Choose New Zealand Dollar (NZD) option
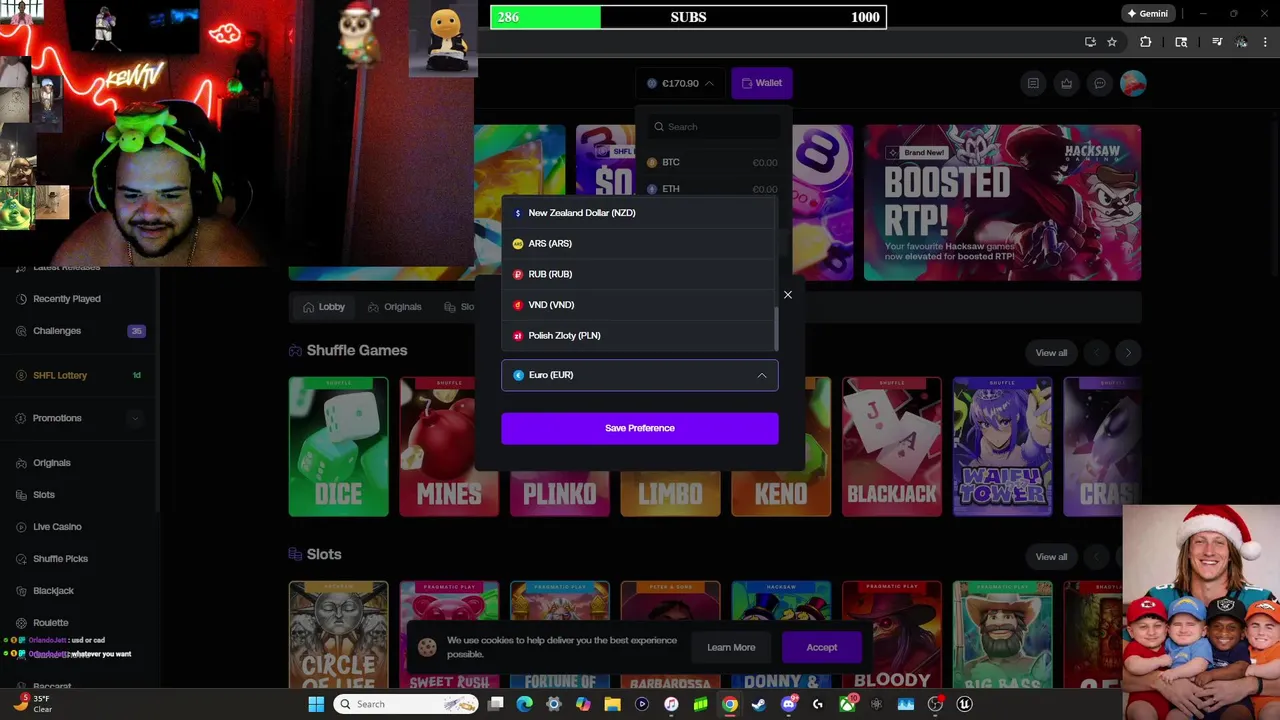This screenshot has width=1280, height=720. [637, 213]
